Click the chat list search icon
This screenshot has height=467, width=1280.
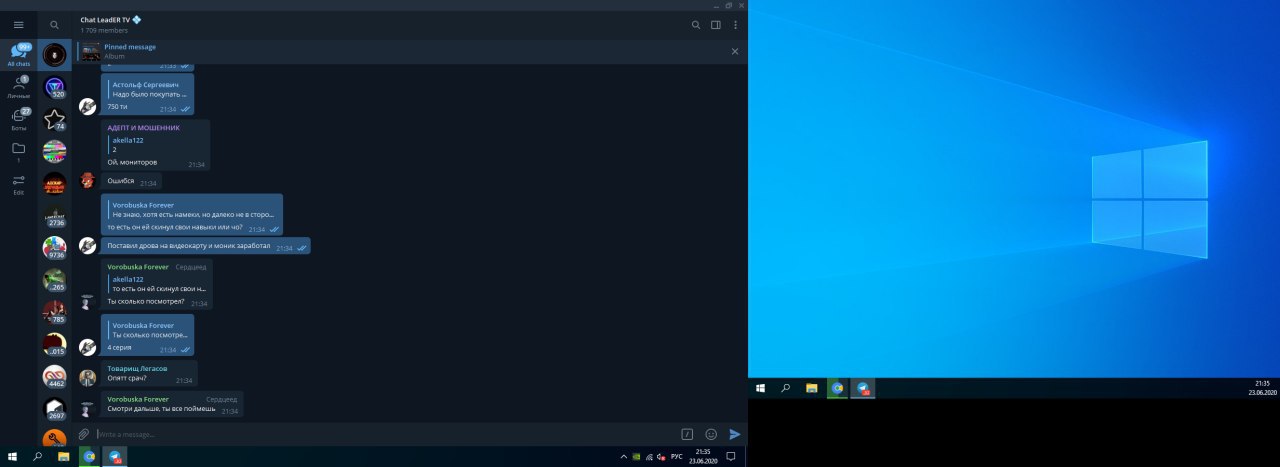[54, 25]
